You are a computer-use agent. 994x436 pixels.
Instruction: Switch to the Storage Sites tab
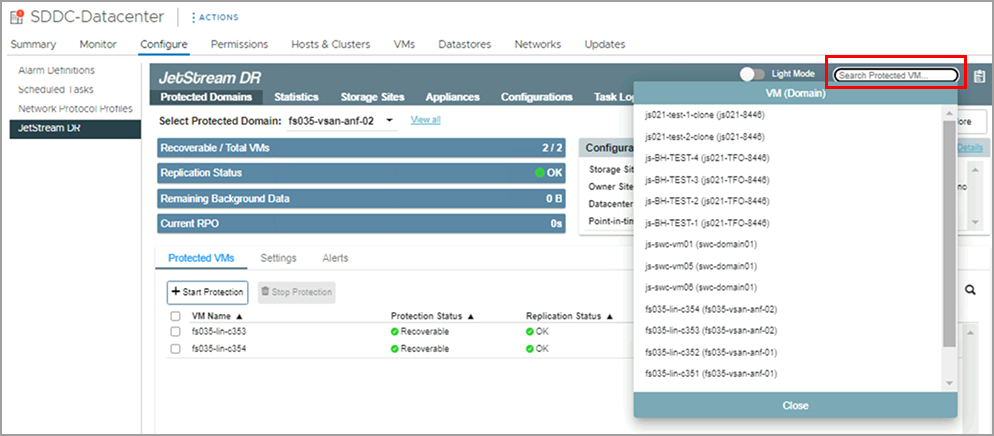click(x=372, y=97)
